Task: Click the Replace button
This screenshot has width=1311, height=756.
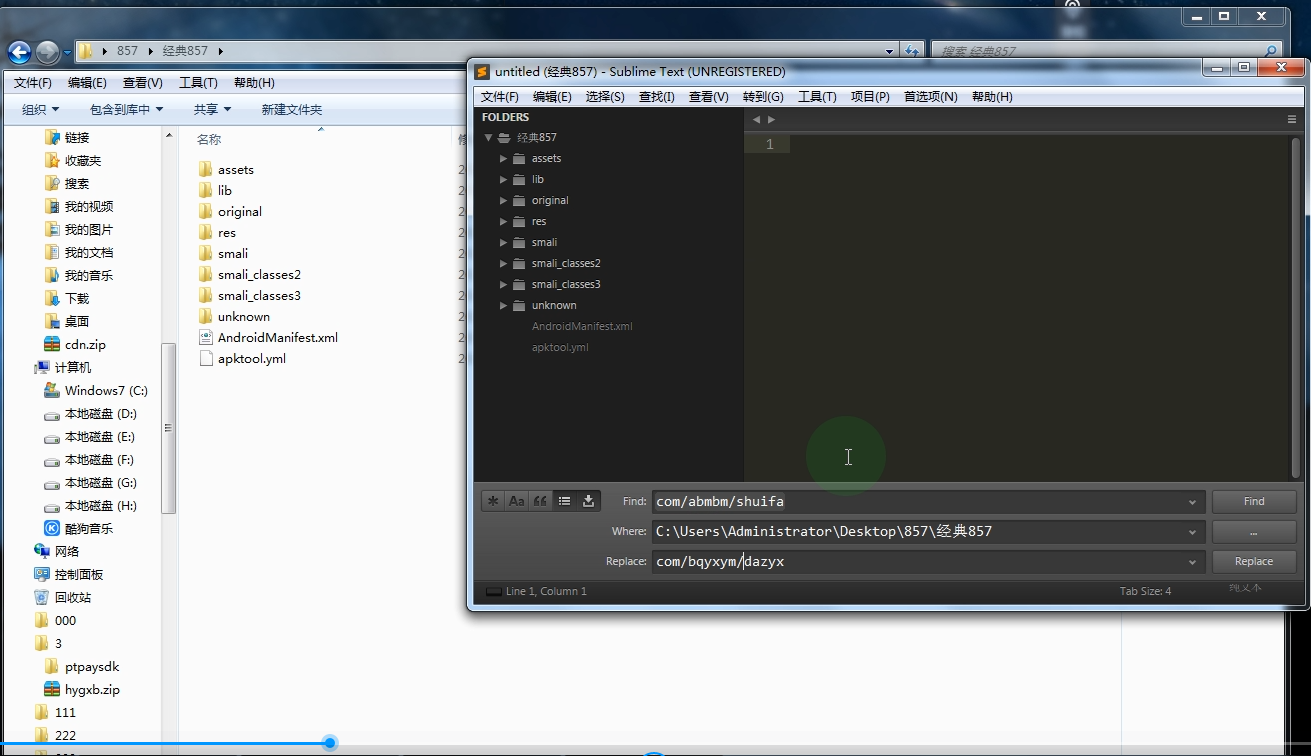Action: click(x=1253, y=562)
